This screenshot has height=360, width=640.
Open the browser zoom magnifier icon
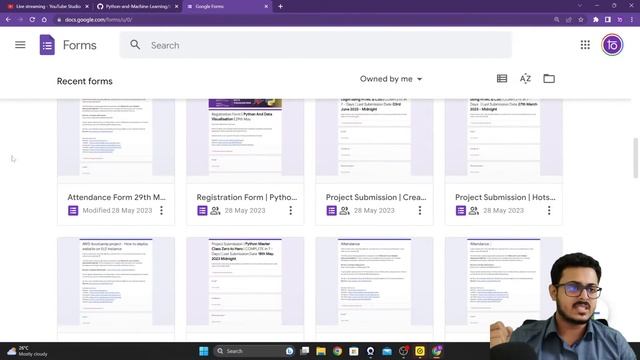(x=557, y=20)
